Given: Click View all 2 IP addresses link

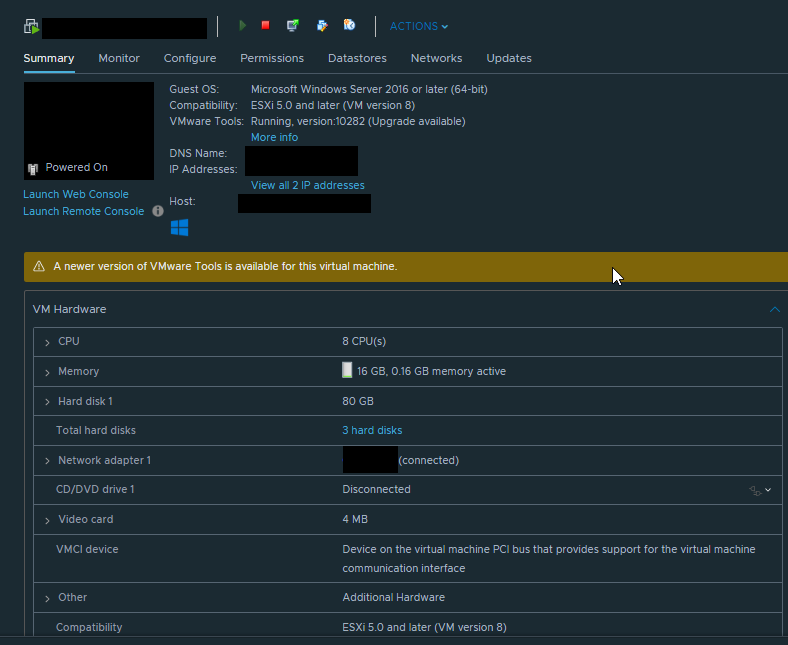Looking at the screenshot, I should [308, 185].
